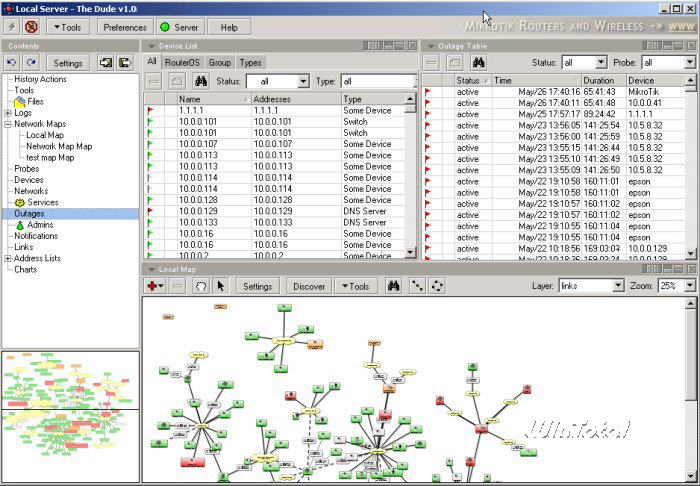
Task: Click the layout arrange icon in Local Map toolbar
Action: (437, 286)
